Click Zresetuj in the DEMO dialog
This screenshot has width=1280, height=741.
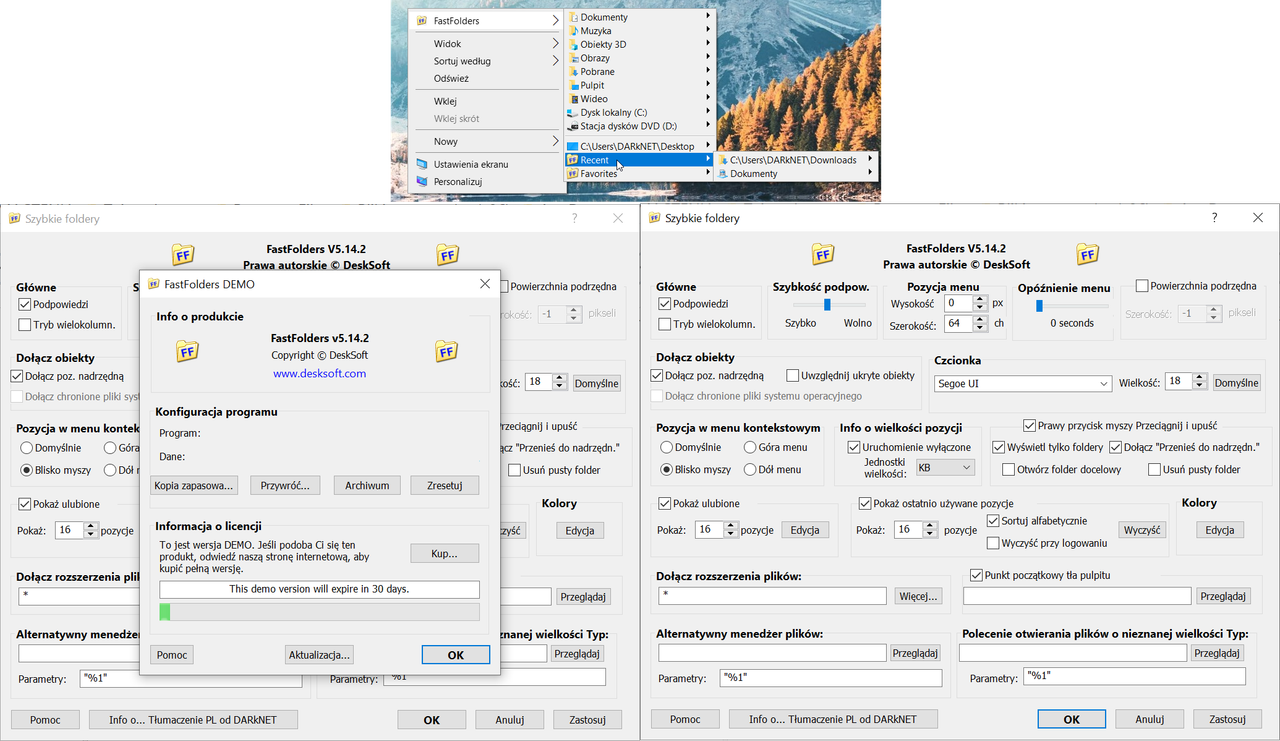pos(444,485)
